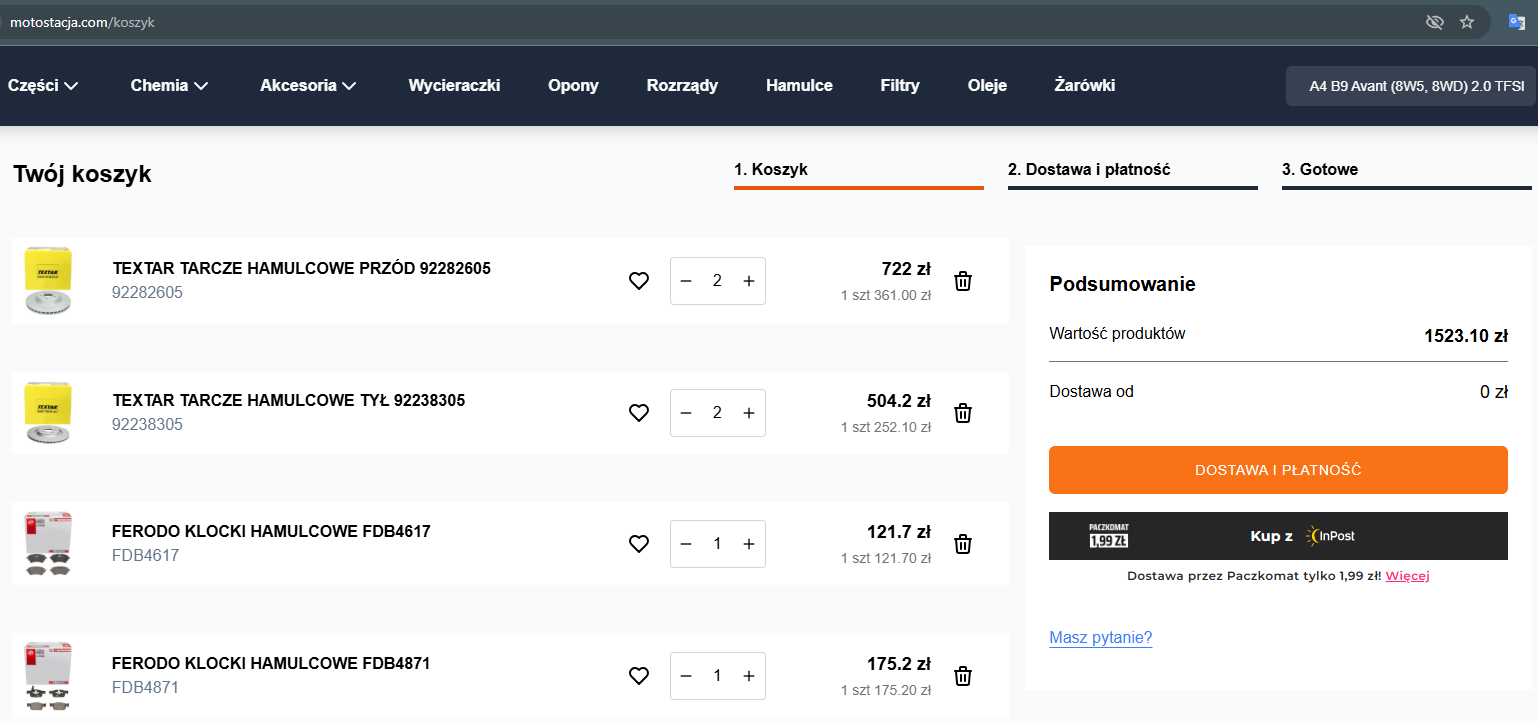Open the Akcesoria dropdown menu
This screenshot has width=1538, height=721.
coord(308,86)
